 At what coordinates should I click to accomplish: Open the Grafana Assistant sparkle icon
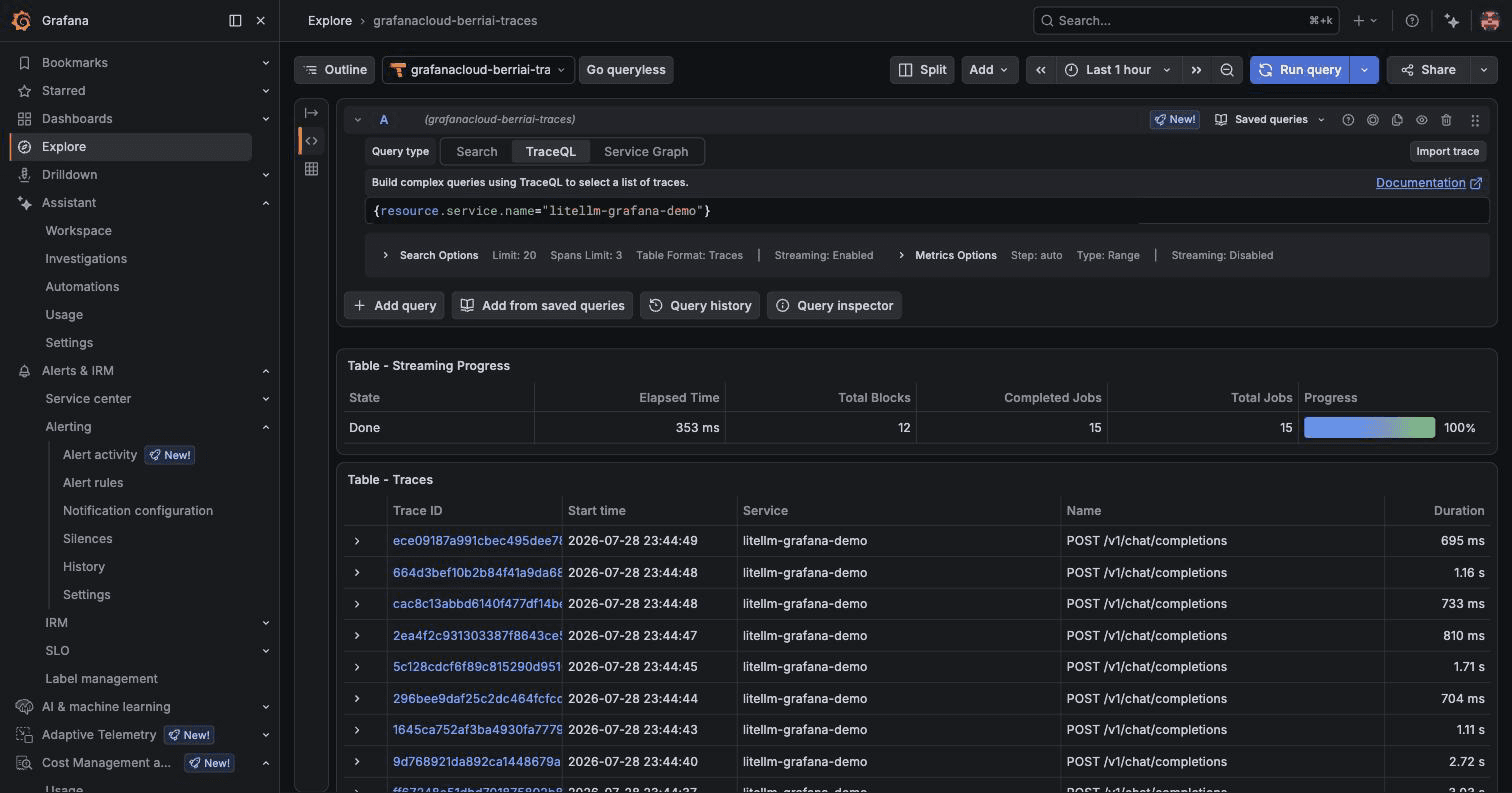pyautogui.click(x=1452, y=20)
